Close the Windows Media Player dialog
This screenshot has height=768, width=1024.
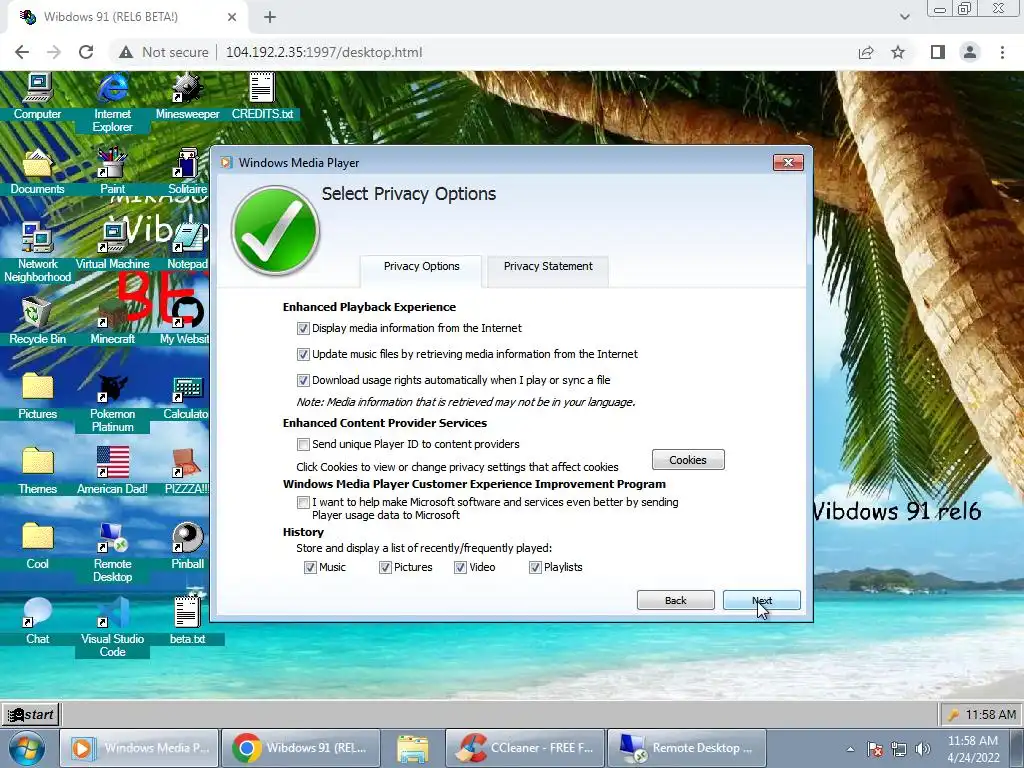788,163
